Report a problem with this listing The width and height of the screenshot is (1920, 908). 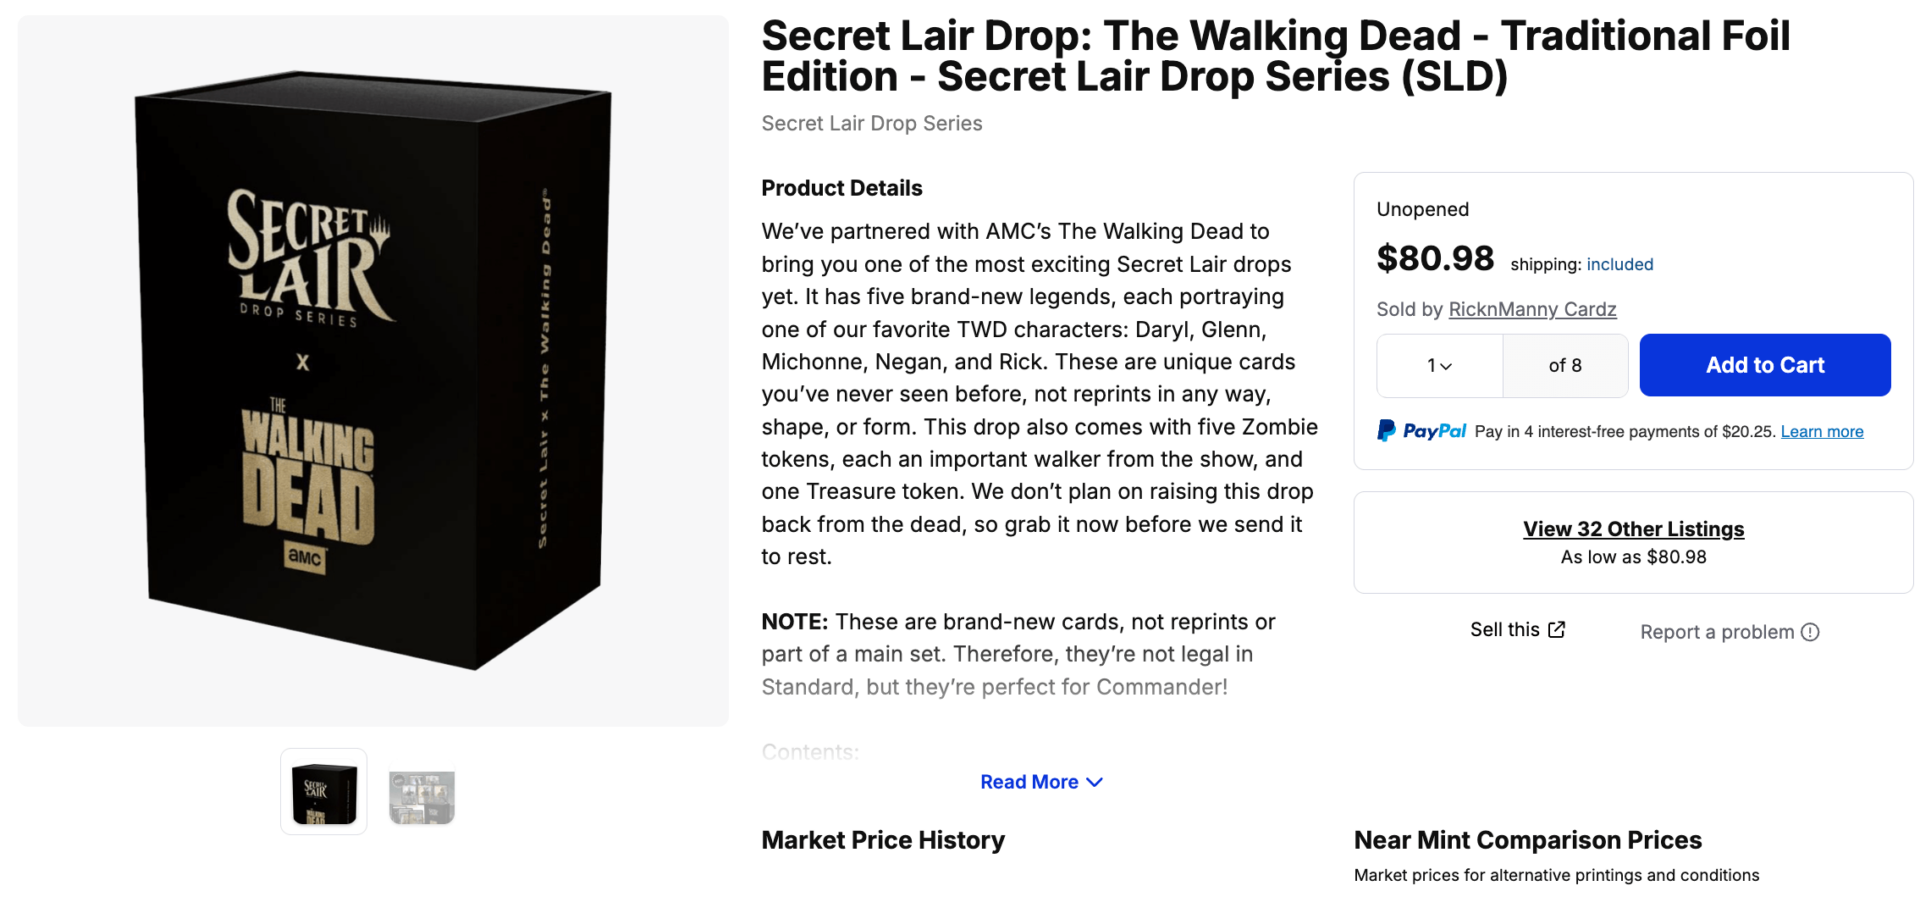point(1716,632)
